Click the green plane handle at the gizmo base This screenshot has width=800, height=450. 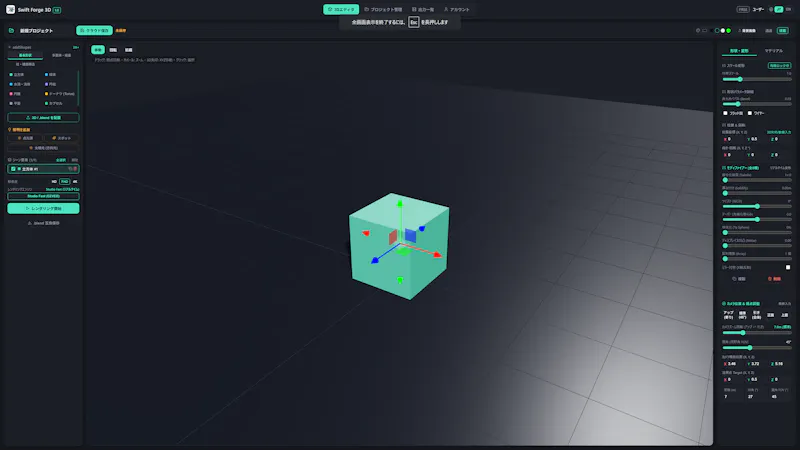point(403,252)
